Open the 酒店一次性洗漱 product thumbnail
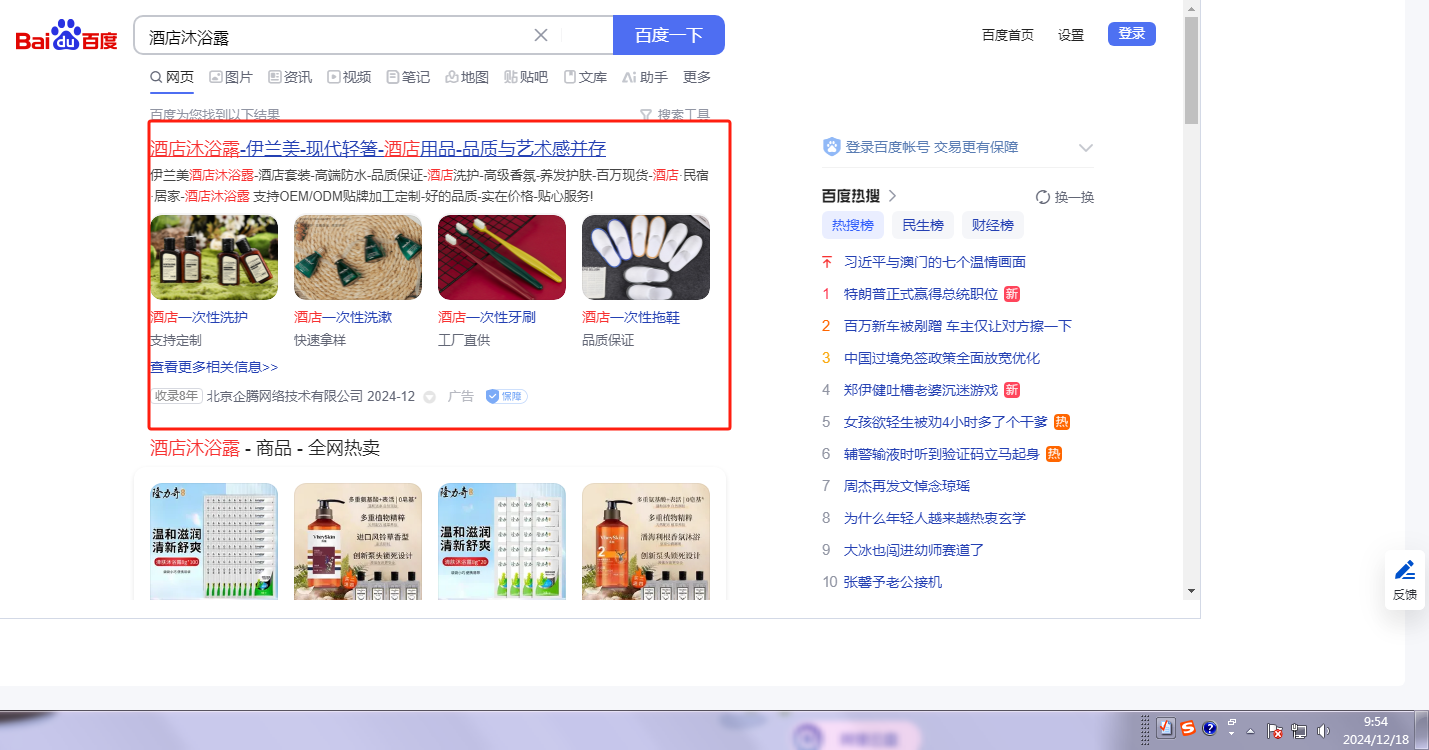The image size is (1429, 750). 358,257
